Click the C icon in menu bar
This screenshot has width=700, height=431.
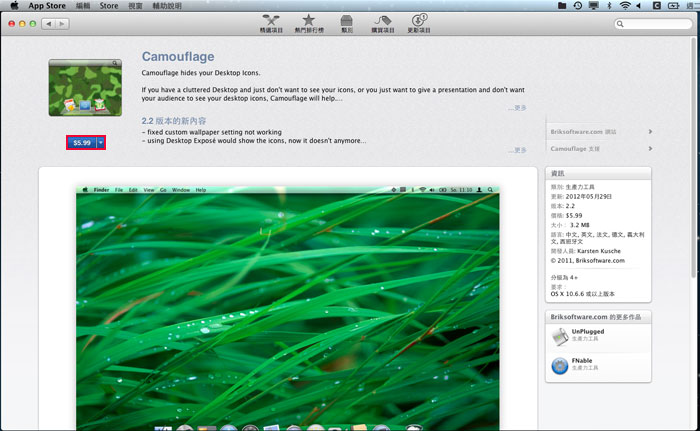657,5
